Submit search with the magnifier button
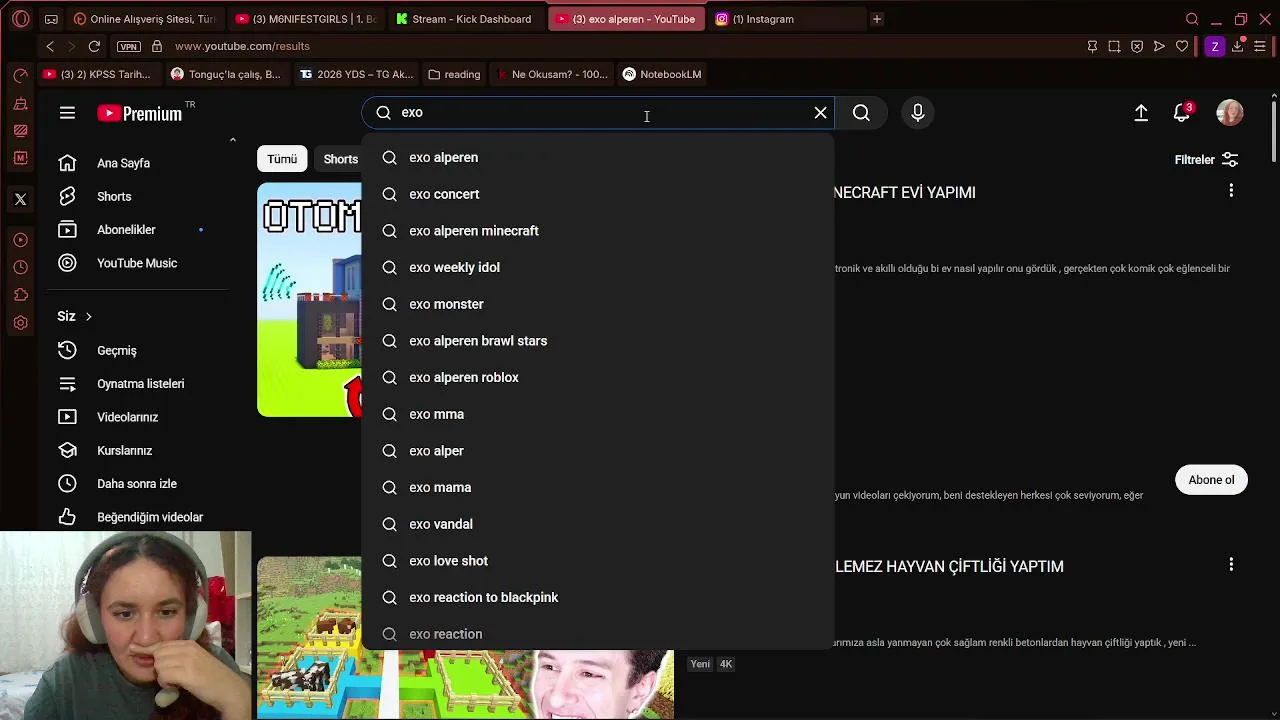1280x720 pixels. [861, 113]
